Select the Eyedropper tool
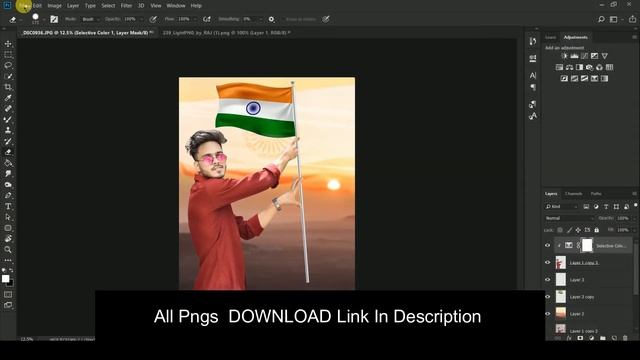The height and width of the screenshot is (360, 640). tap(8, 98)
